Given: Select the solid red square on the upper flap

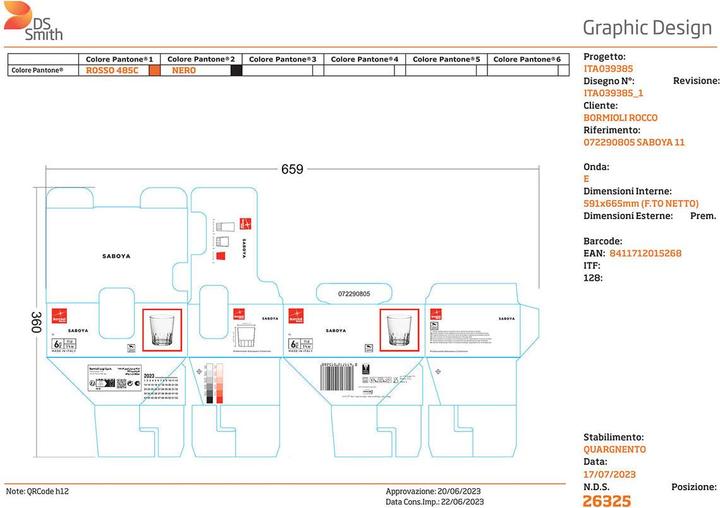Looking at the screenshot, I should click(x=221, y=256).
